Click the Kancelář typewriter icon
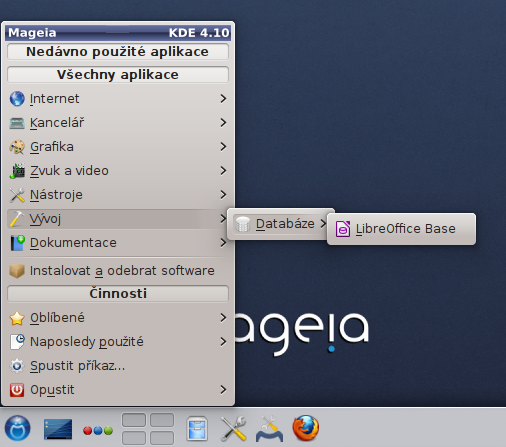The width and height of the screenshot is (506, 447). point(17,123)
